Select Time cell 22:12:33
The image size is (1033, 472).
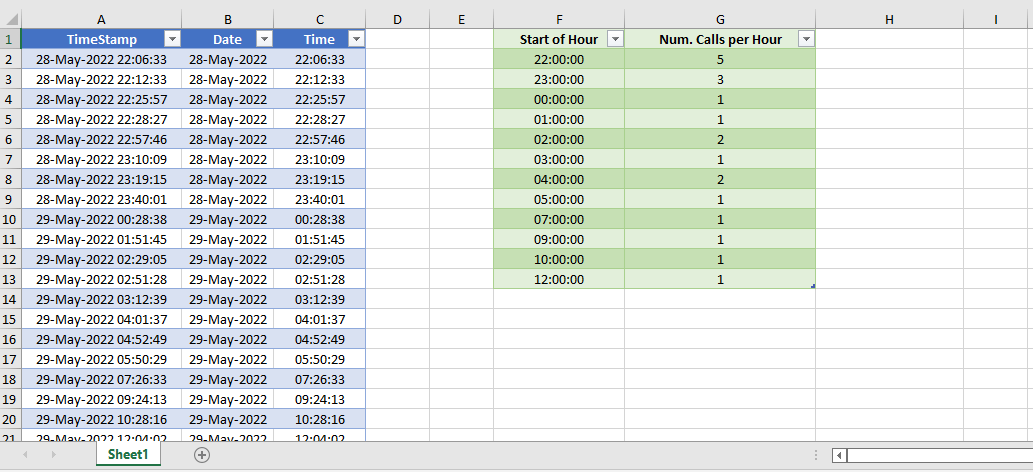click(320, 80)
